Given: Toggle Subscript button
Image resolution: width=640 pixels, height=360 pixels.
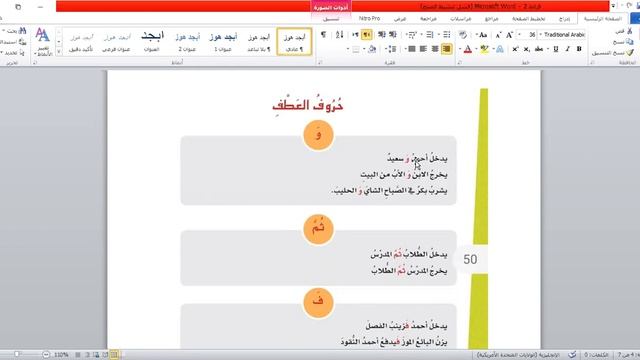Looking at the screenshot, I should [x=527, y=49].
